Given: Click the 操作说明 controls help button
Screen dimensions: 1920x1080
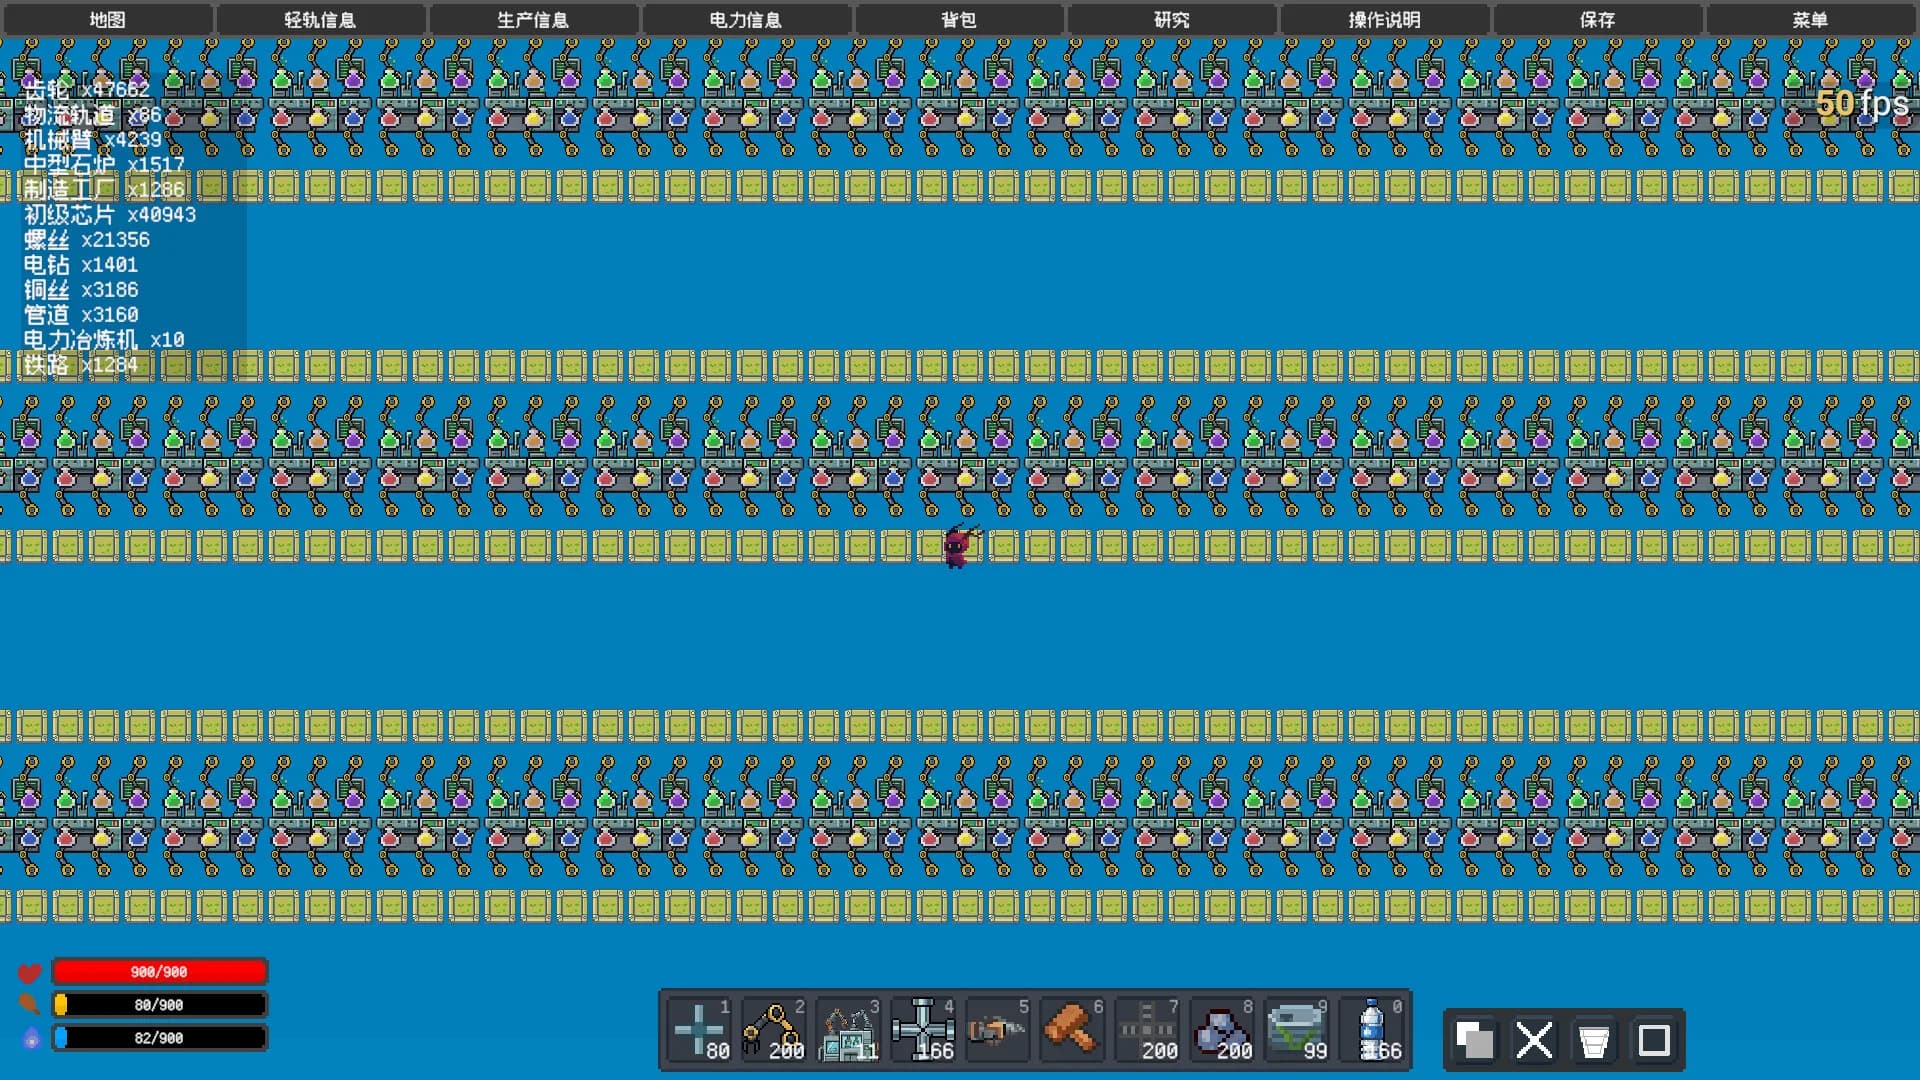Looking at the screenshot, I should (x=1385, y=19).
